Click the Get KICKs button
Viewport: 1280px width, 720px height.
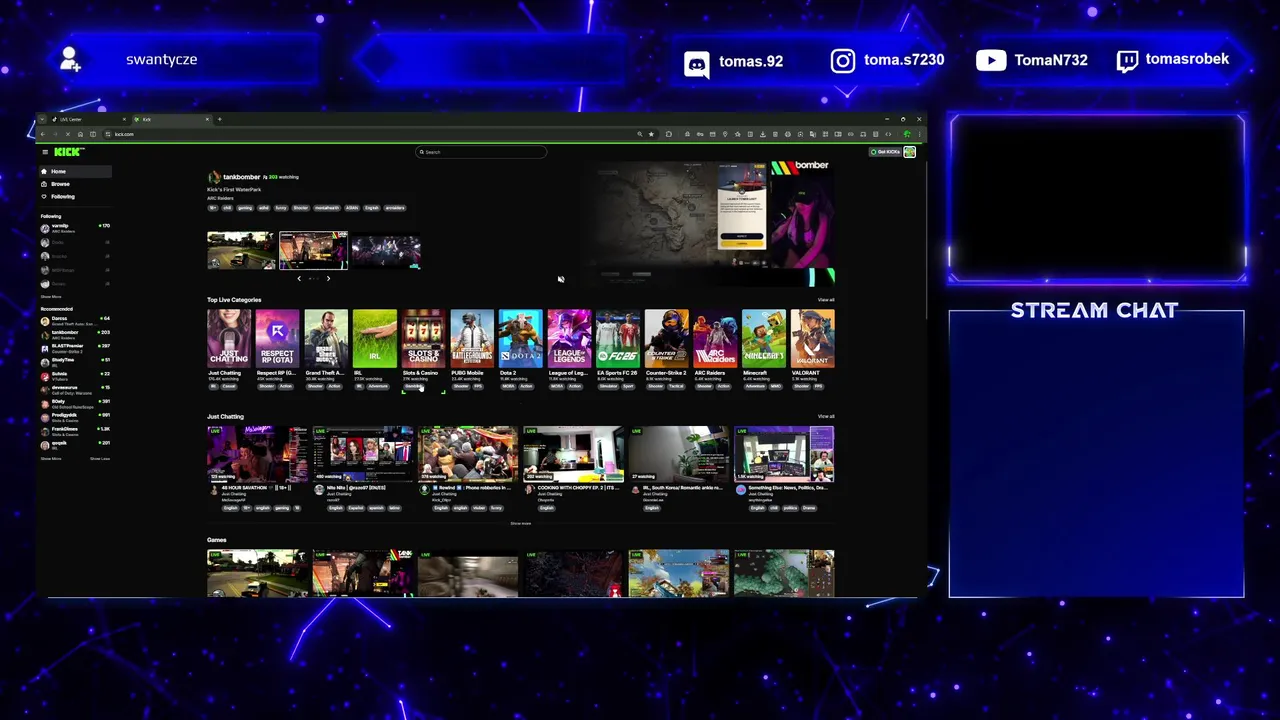[885, 152]
